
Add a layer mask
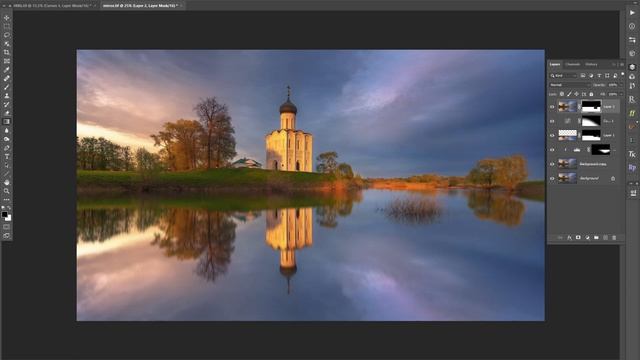(578, 238)
